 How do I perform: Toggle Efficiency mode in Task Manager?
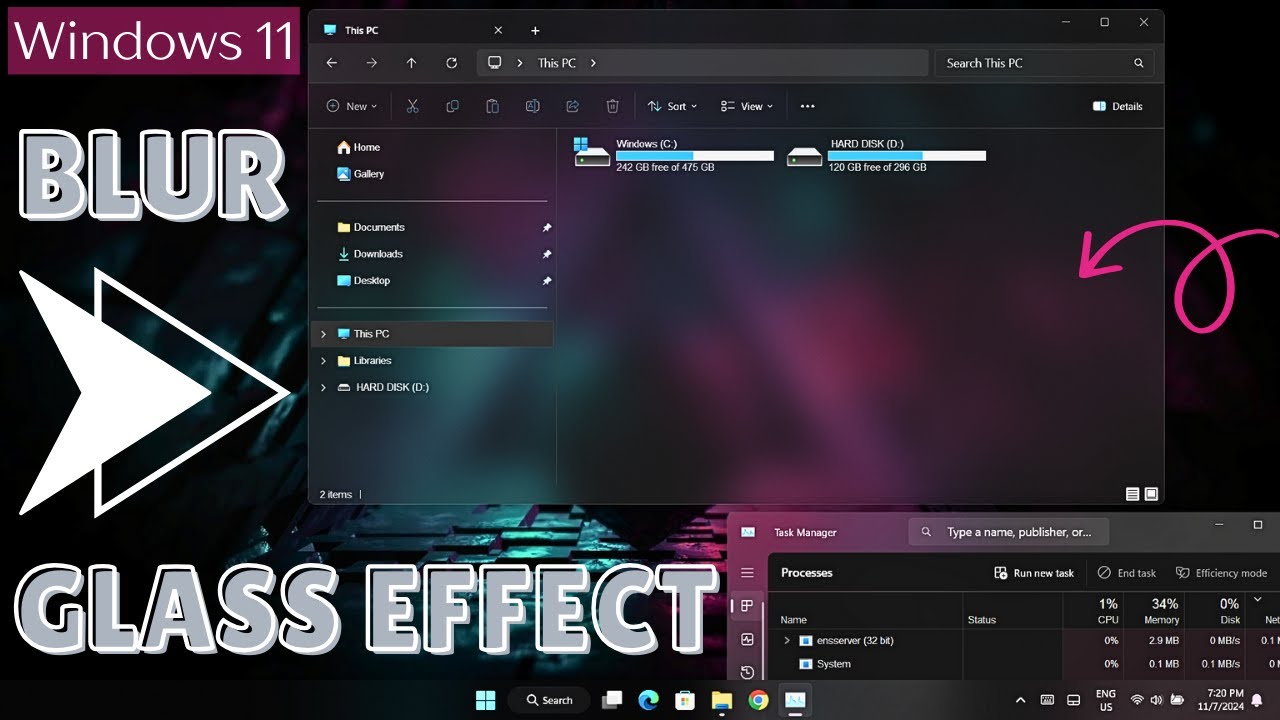(x=1221, y=573)
